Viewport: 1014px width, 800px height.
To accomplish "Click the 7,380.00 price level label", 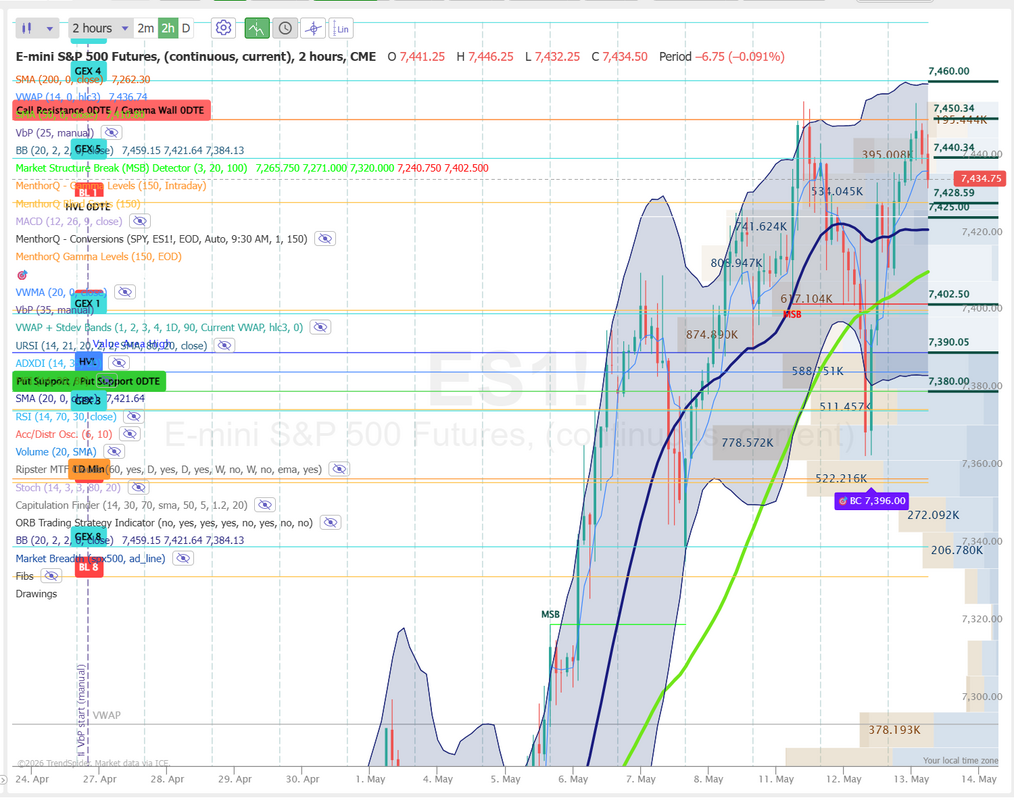I will [x=949, y=382].
